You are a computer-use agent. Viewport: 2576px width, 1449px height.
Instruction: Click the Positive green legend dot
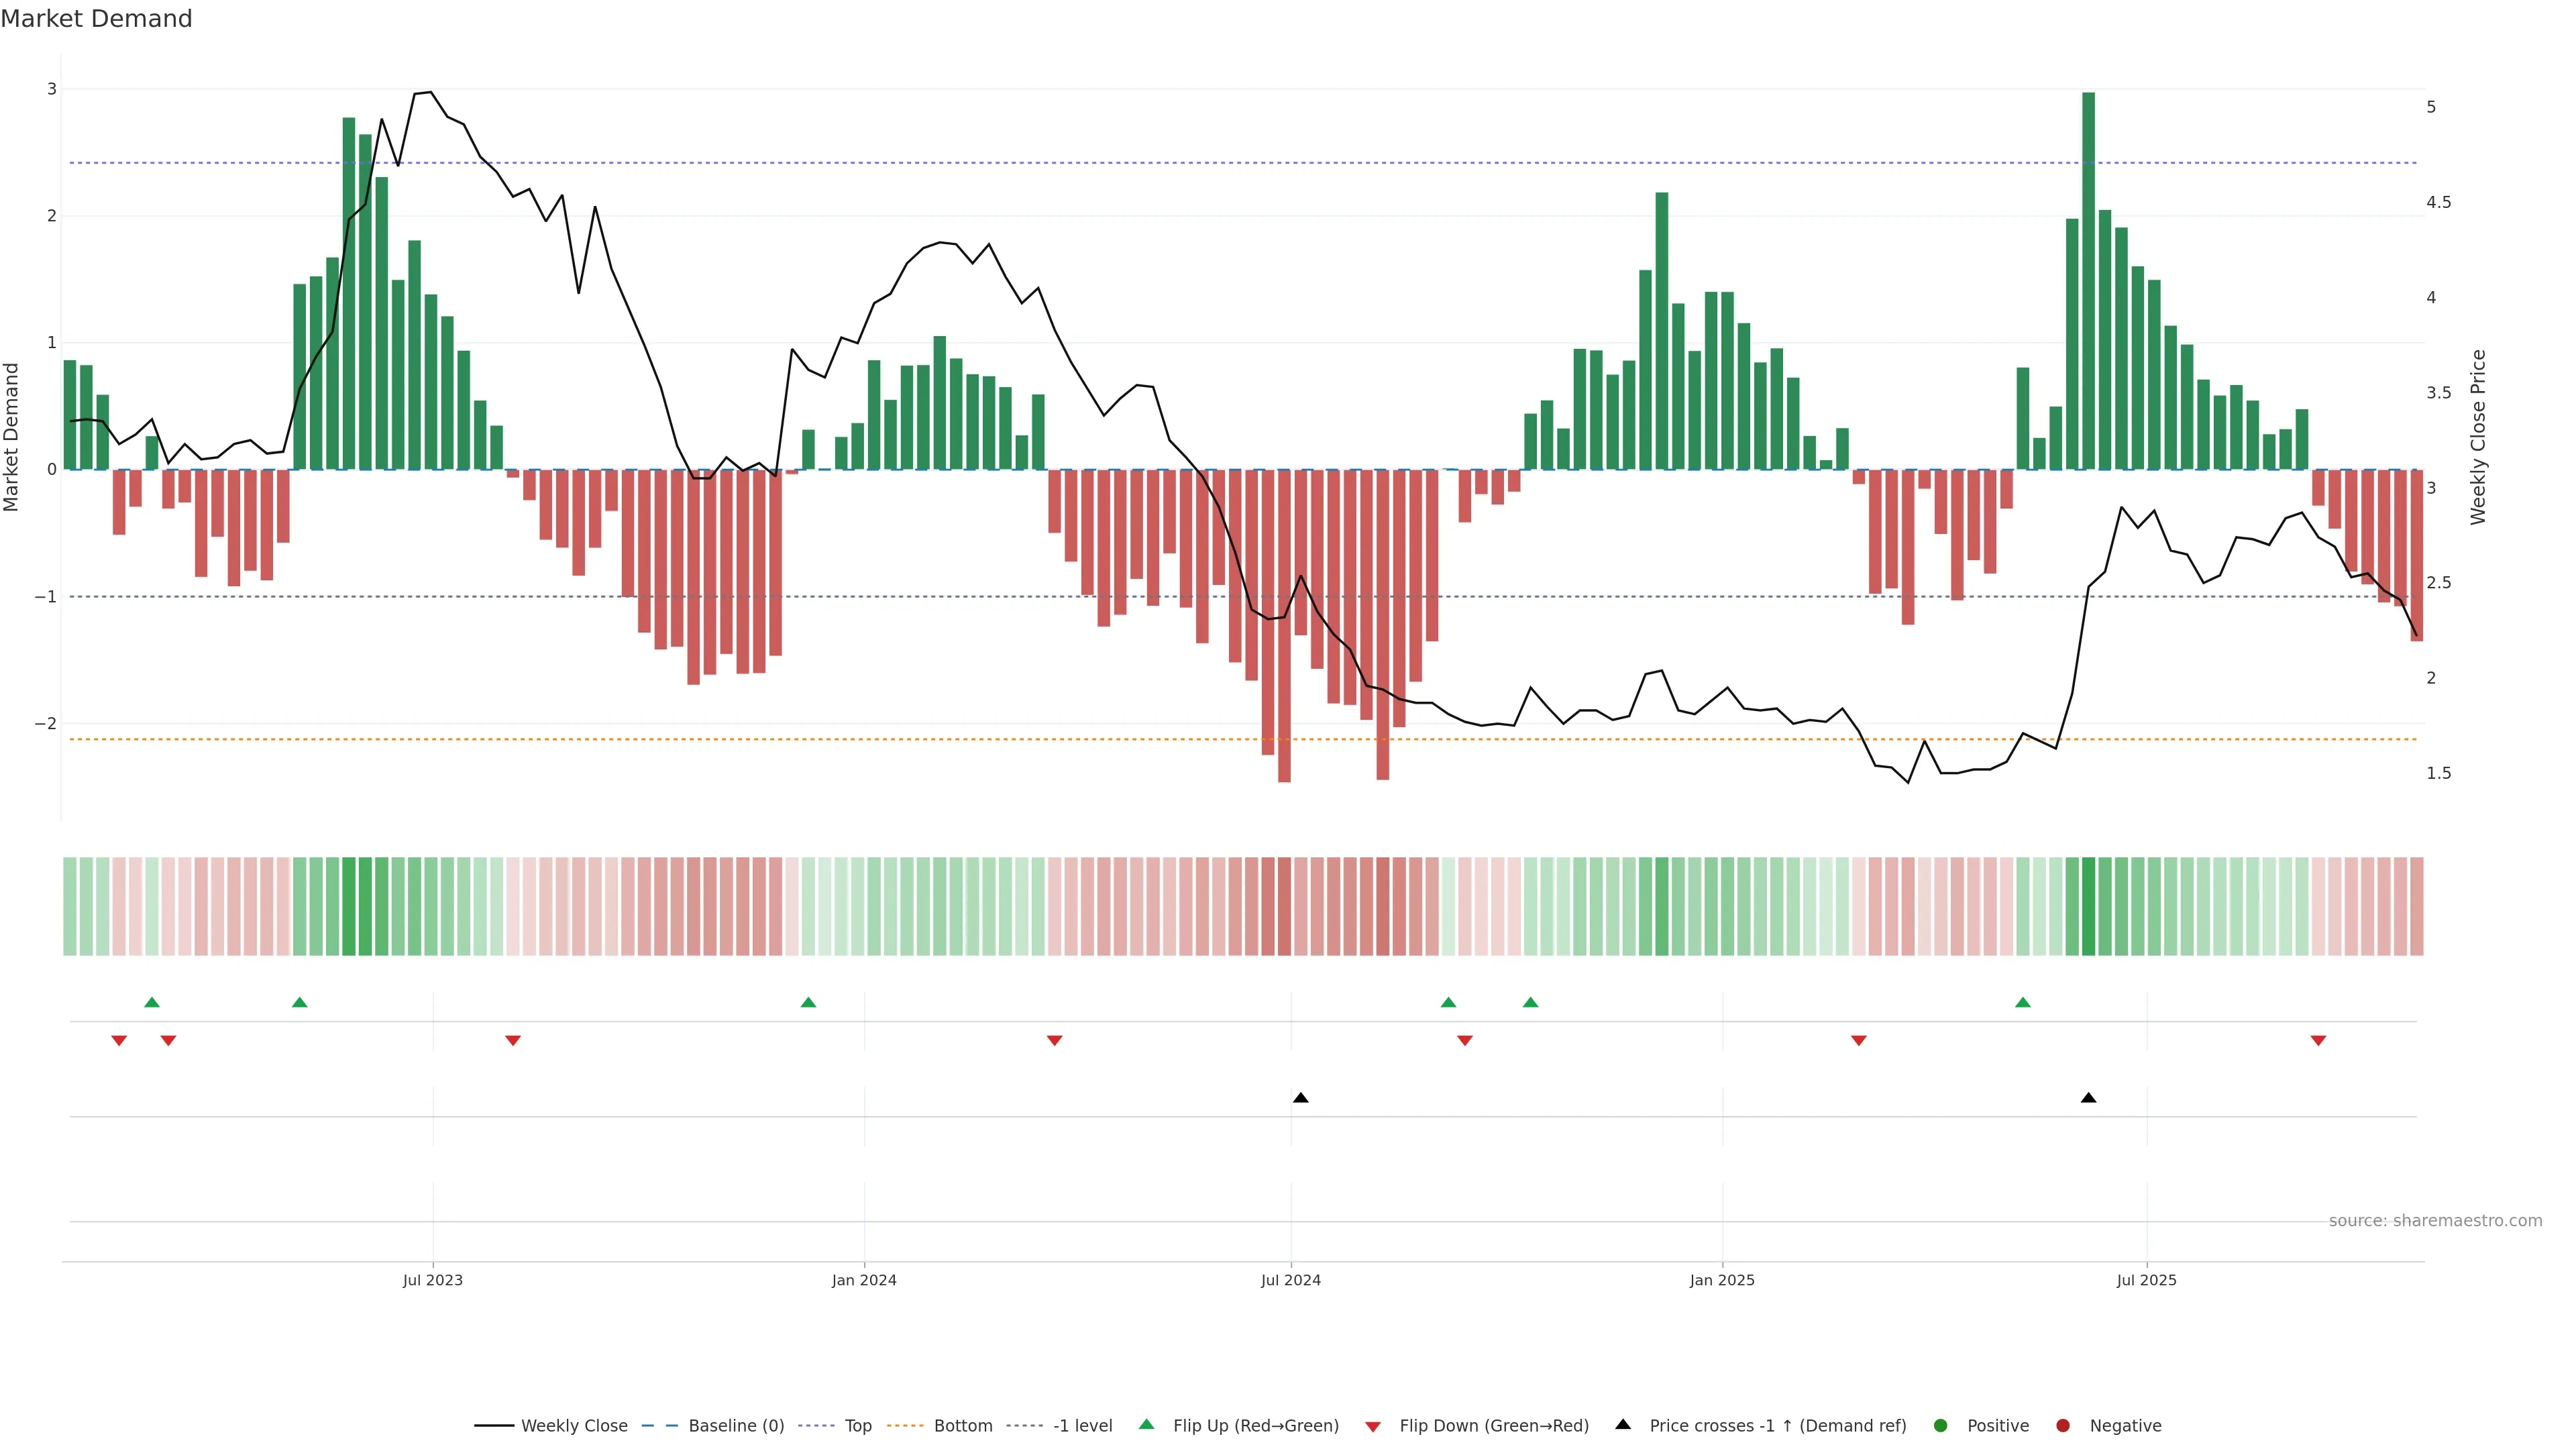(1941, 1425)
